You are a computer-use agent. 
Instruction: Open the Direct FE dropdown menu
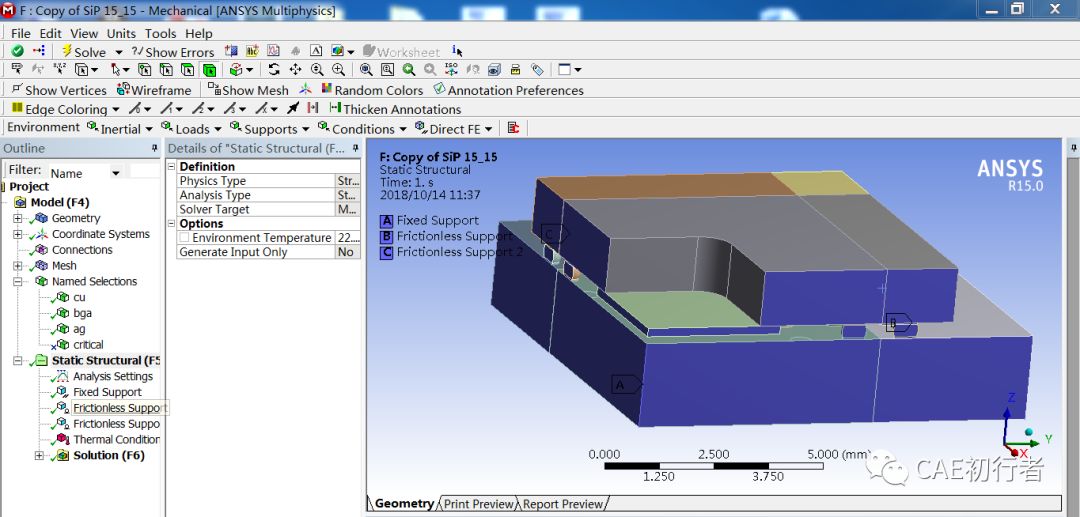(454, 129)
